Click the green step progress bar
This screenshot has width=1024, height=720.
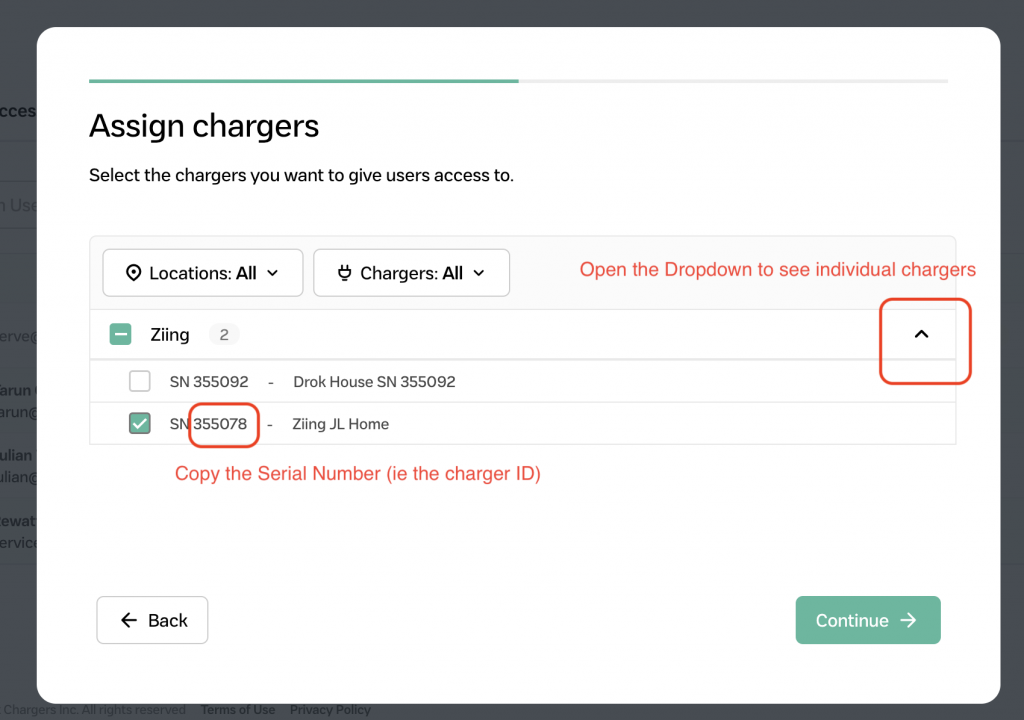click(303, 80)
